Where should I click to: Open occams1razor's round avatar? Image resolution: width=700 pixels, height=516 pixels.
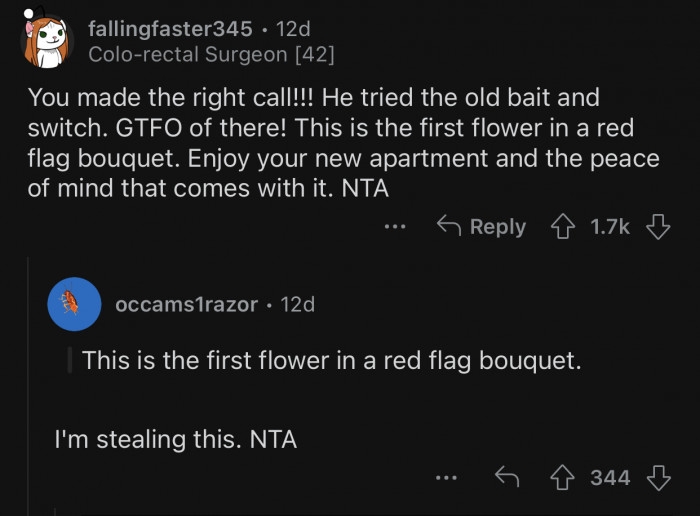click(x=74, y=304)
